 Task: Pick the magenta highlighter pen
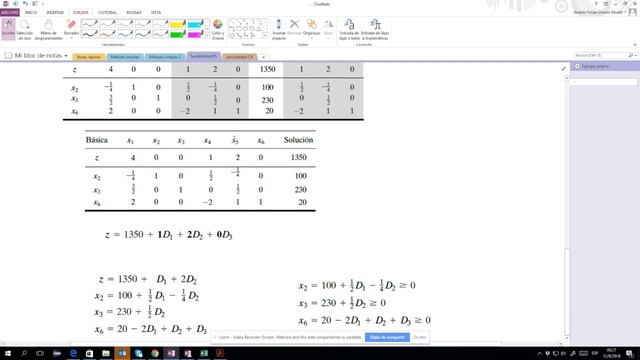click(x=195, y=34)
